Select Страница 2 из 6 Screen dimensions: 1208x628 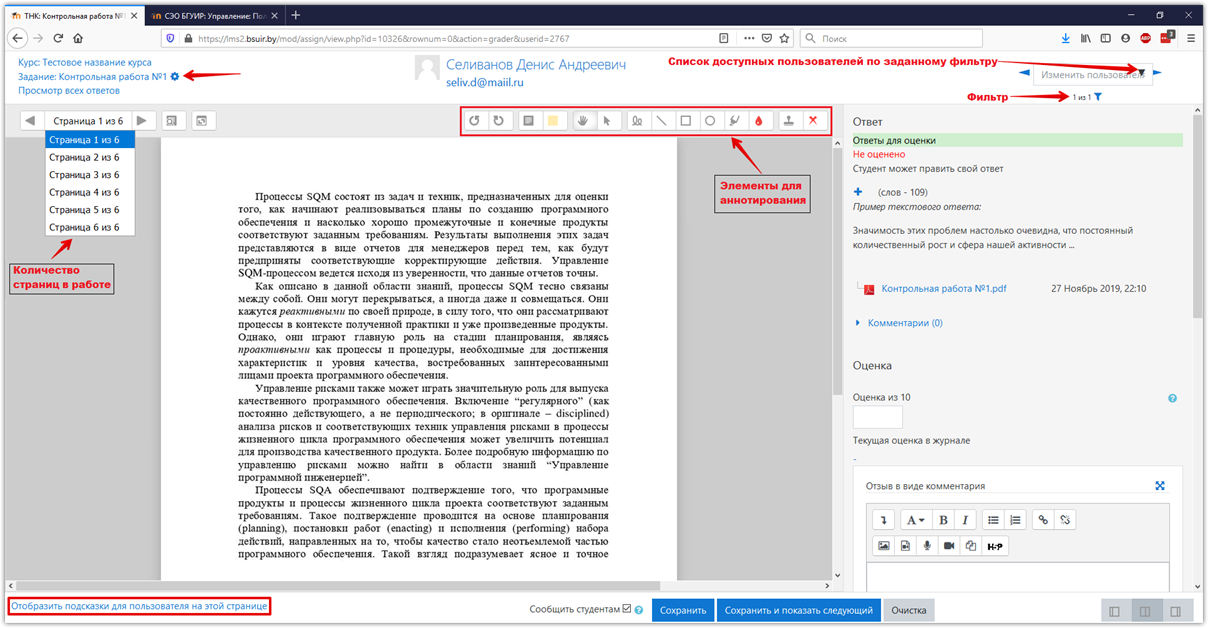(89, 157)
